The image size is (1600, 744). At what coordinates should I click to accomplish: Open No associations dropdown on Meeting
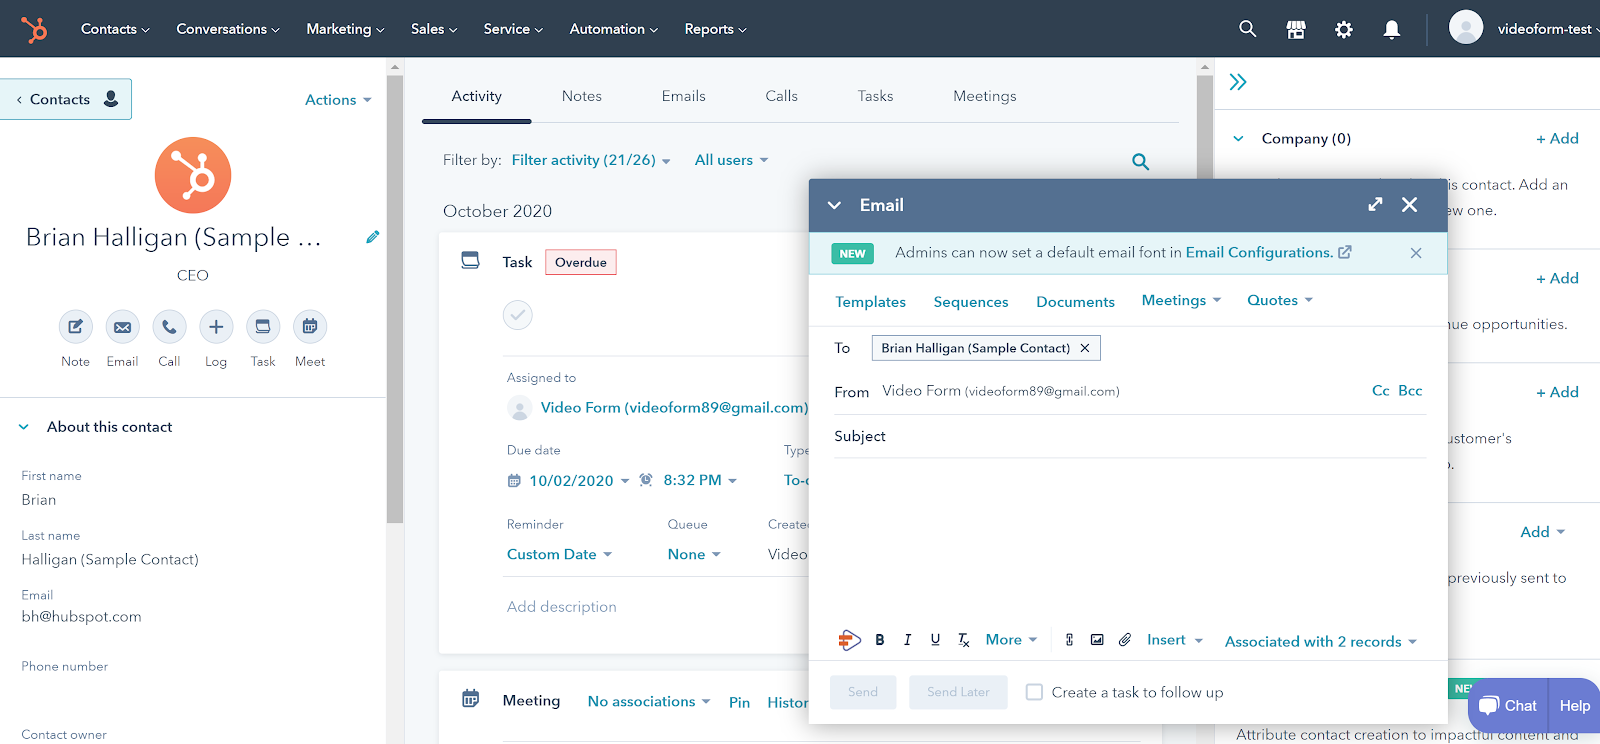pos(648,701)
